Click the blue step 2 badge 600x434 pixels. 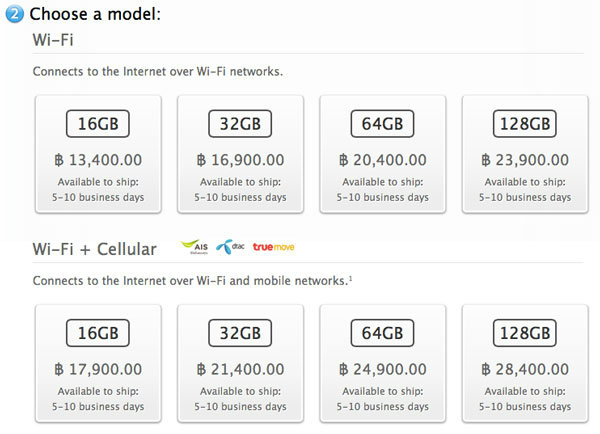coord(15,14)
